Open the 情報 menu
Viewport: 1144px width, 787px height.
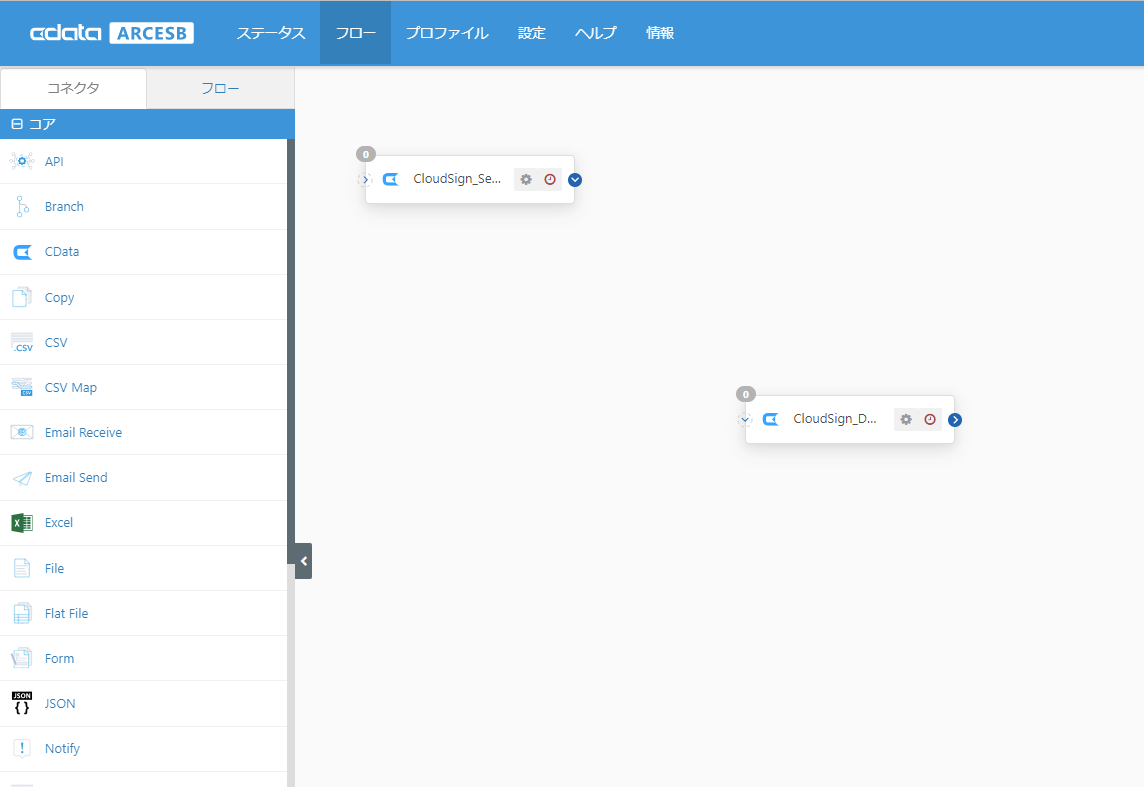pos(660,33)
